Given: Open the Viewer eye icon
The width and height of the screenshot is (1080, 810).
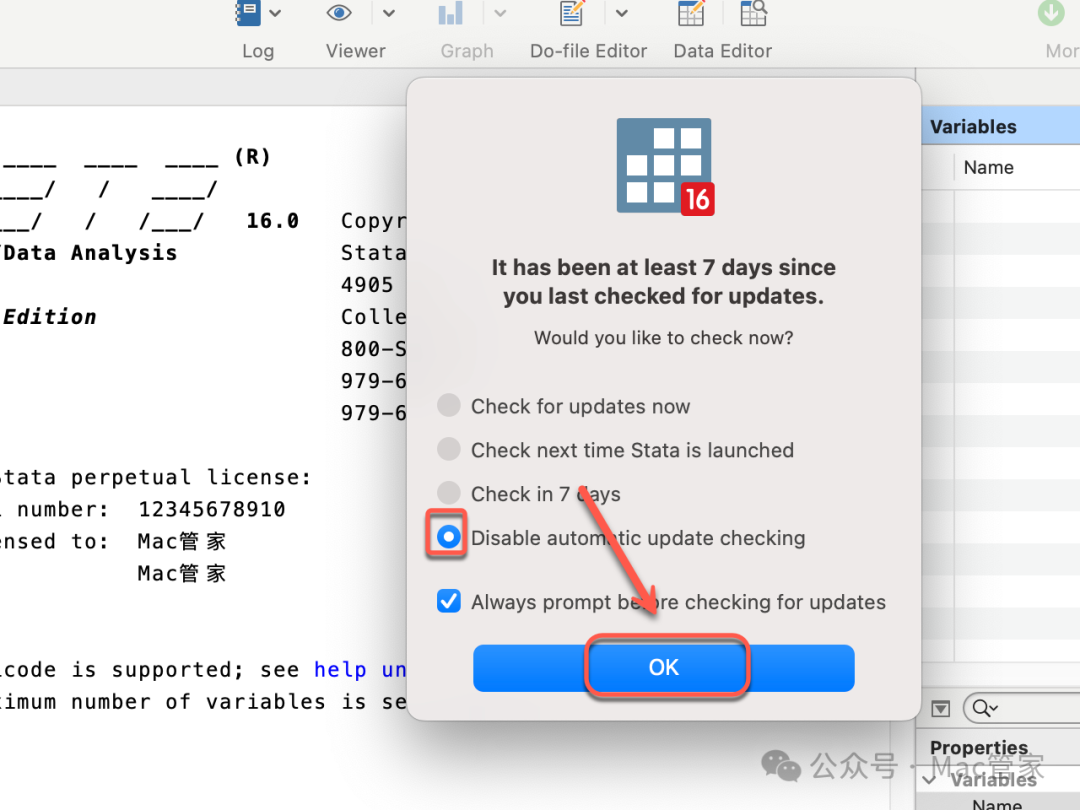Looking at the screenshot, I should click(x=339, y=13).
